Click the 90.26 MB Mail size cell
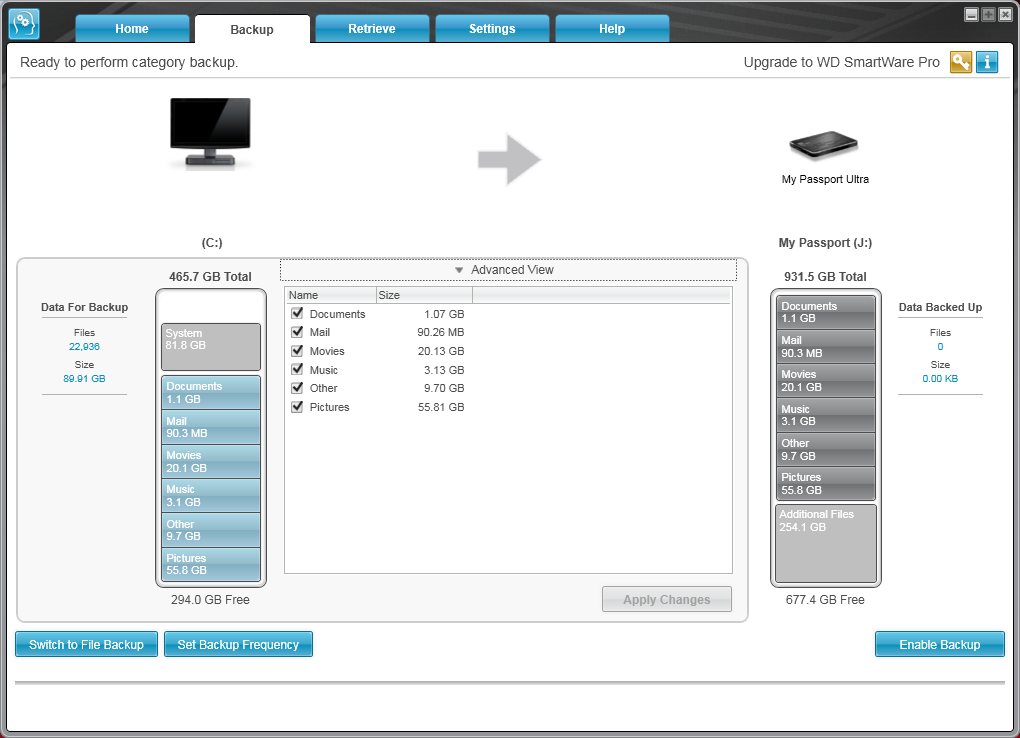Screen dimensions: 1020x738 440,332
